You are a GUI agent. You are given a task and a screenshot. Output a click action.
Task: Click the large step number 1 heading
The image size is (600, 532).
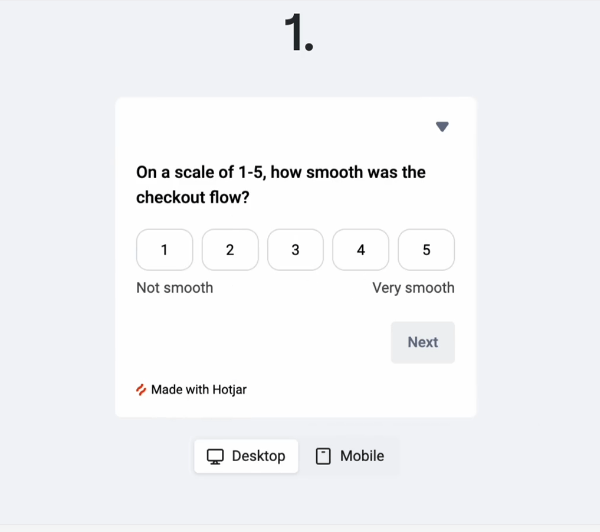pyautogui.click(x=299, y=33)
